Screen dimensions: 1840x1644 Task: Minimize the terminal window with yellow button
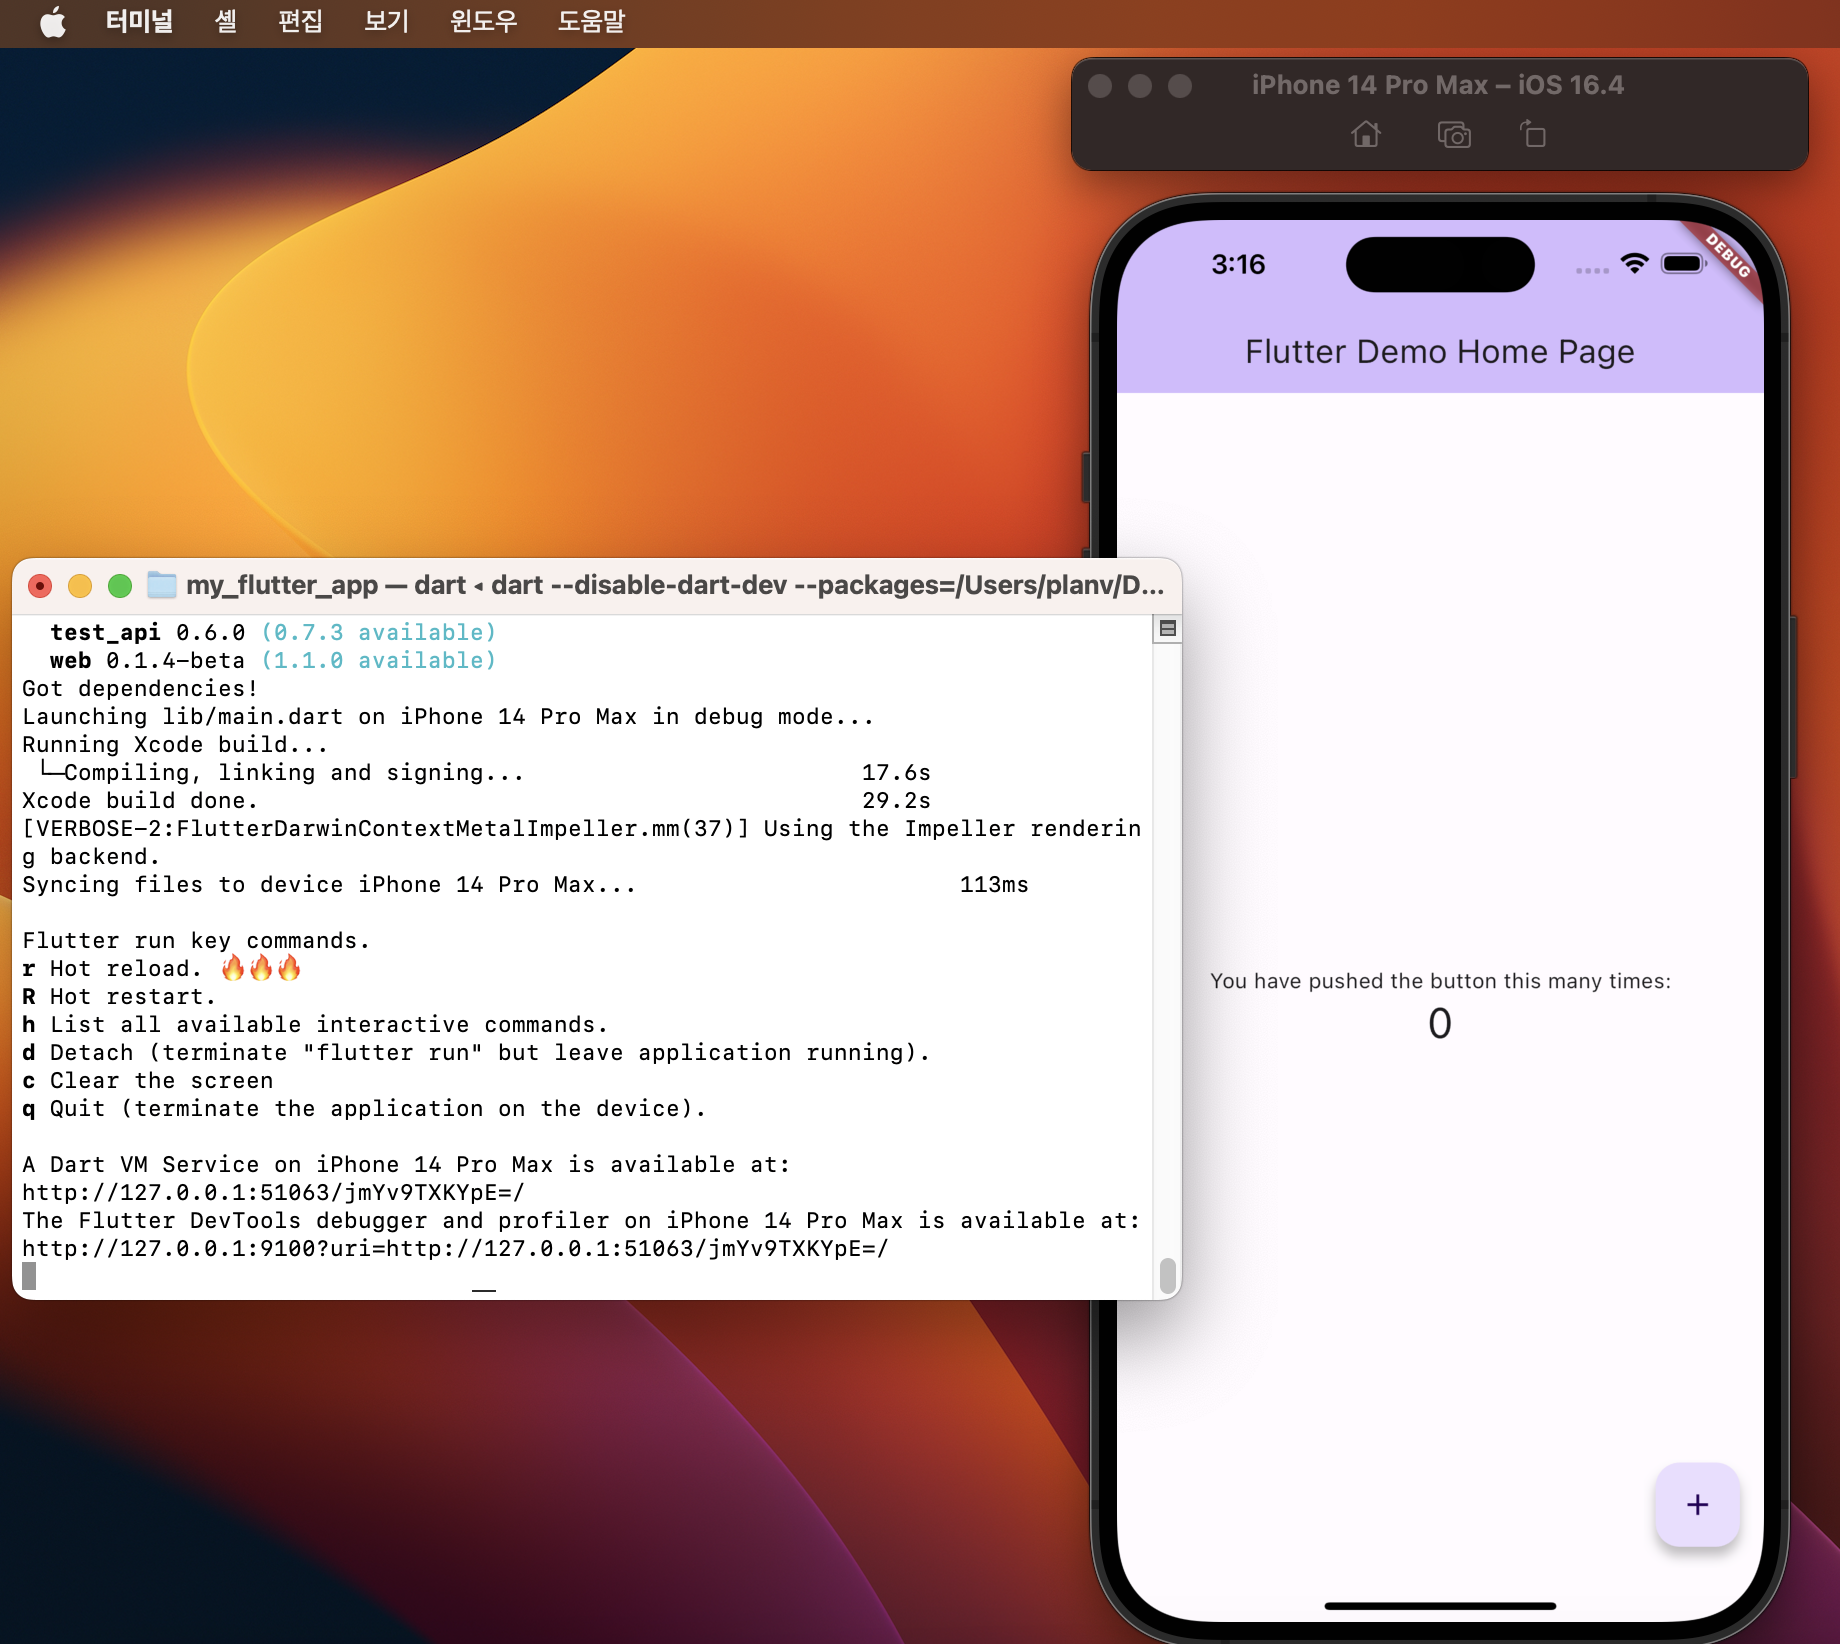[80, 586]
